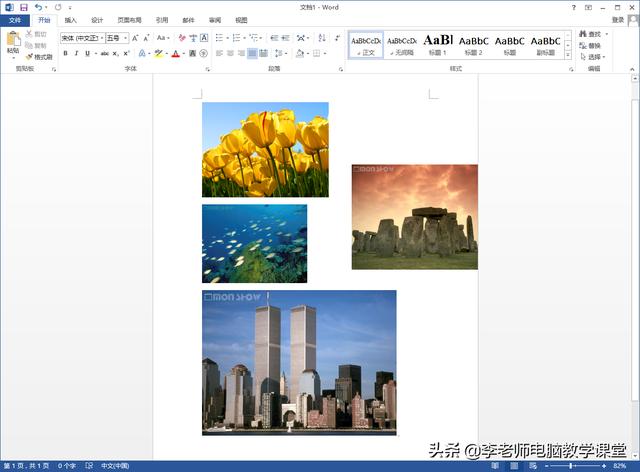Click the character shading icon
Viewport: 640px width, 472px height.
[x=193, y=53]
